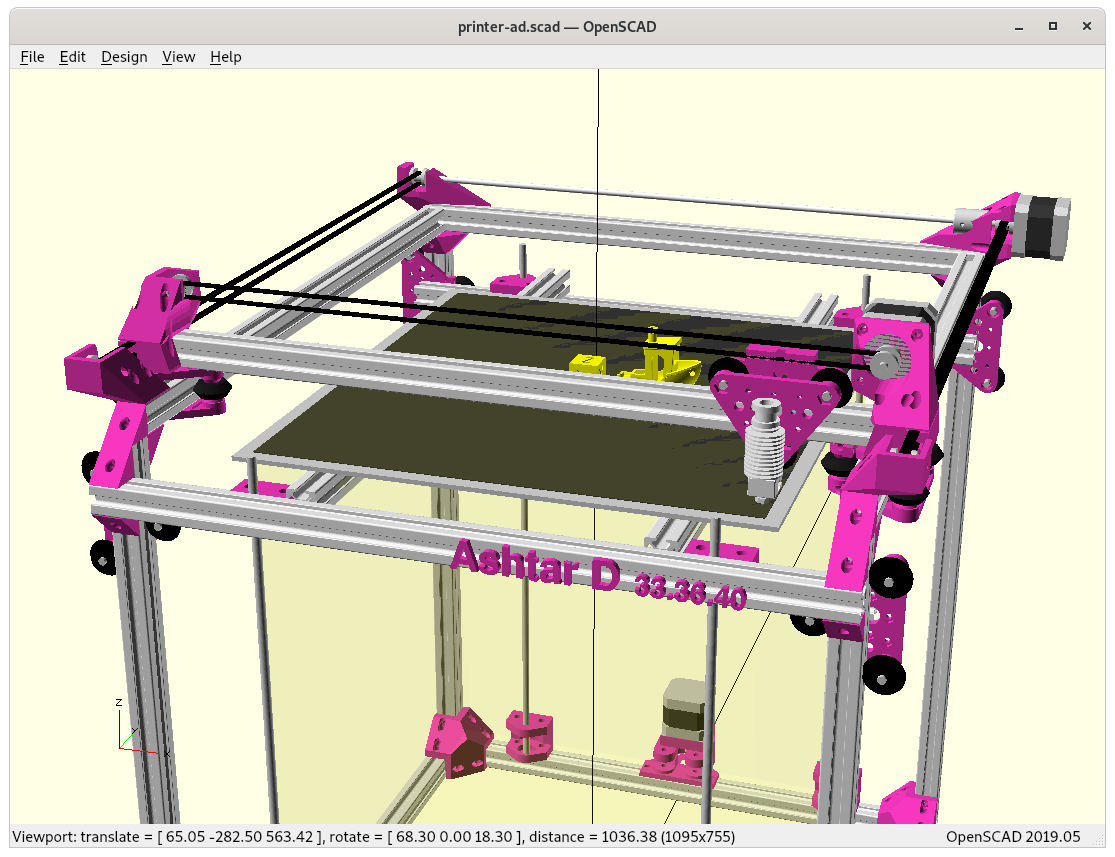Click the 'Ashtar D' 3D text on frame
The width and height of the screenshot is (1115, 857).
535,565
